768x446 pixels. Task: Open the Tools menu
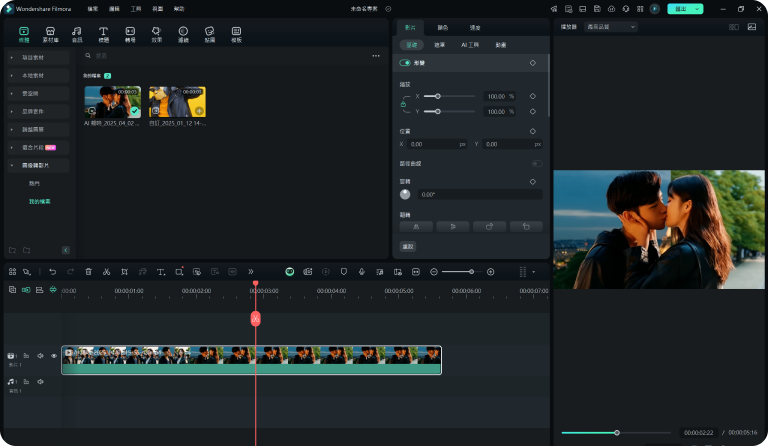(x=136, y=9)
